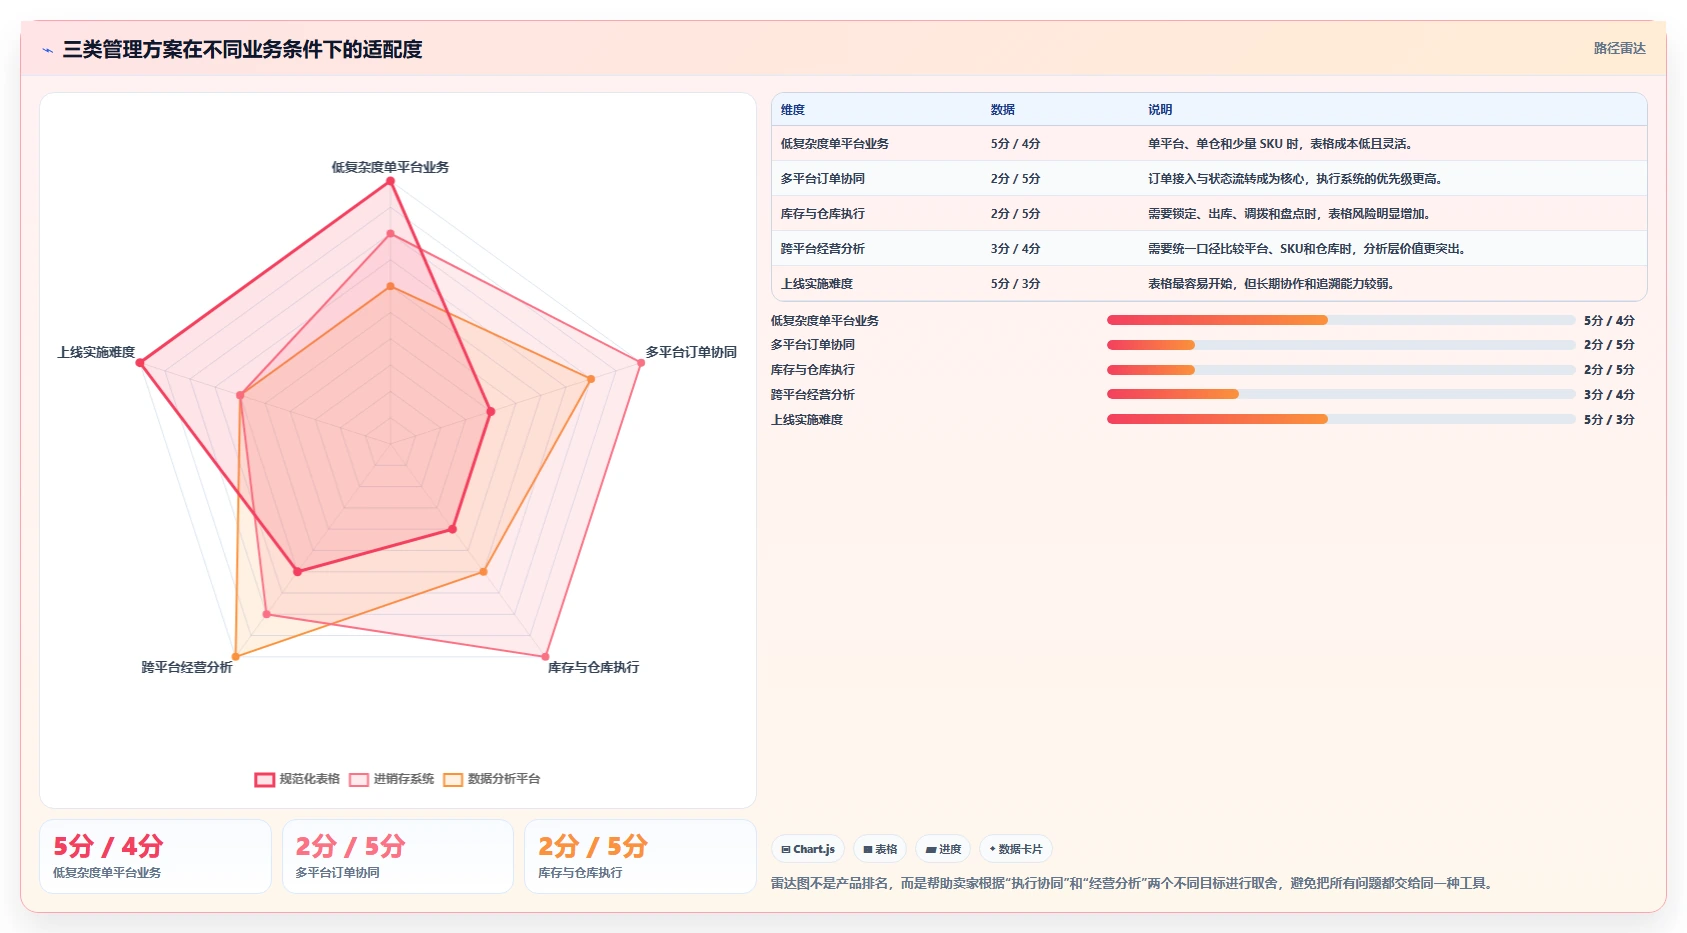
Task: Toggle the 进销存系统 legend swatch
Action: point(359,780)
